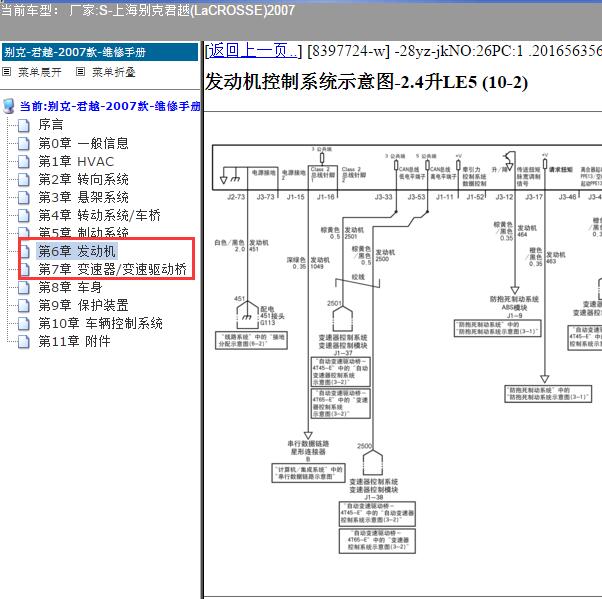Click terminal label J1-15 in the diagram
The height and width of the screenshot is (599, 602).
pos(295,197)
